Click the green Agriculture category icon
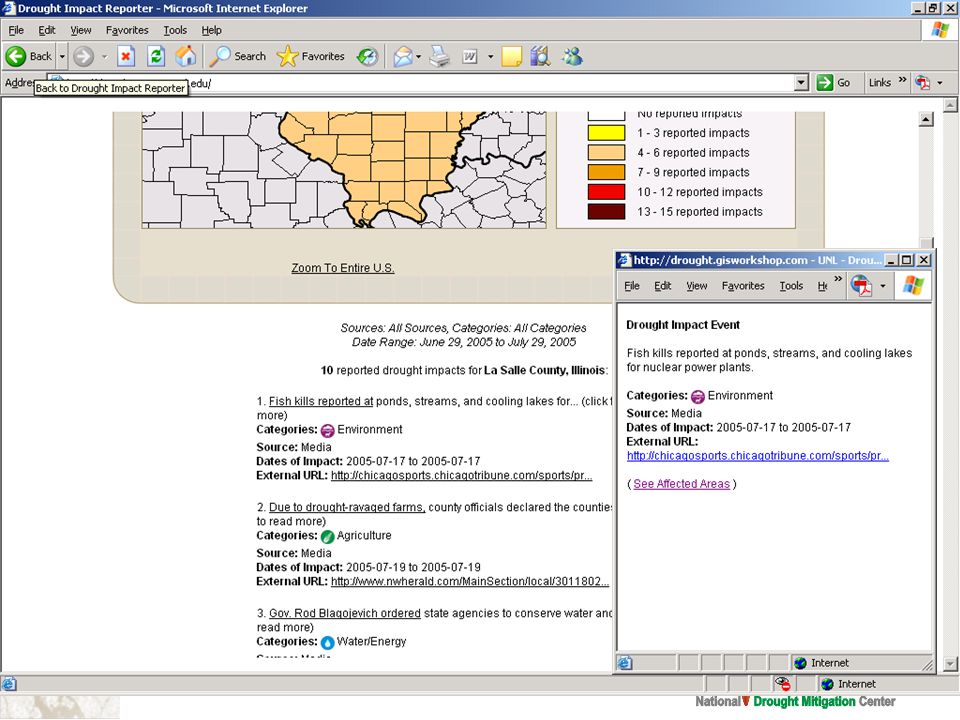Viewport: 960px width, 720px height. [328, 536]
